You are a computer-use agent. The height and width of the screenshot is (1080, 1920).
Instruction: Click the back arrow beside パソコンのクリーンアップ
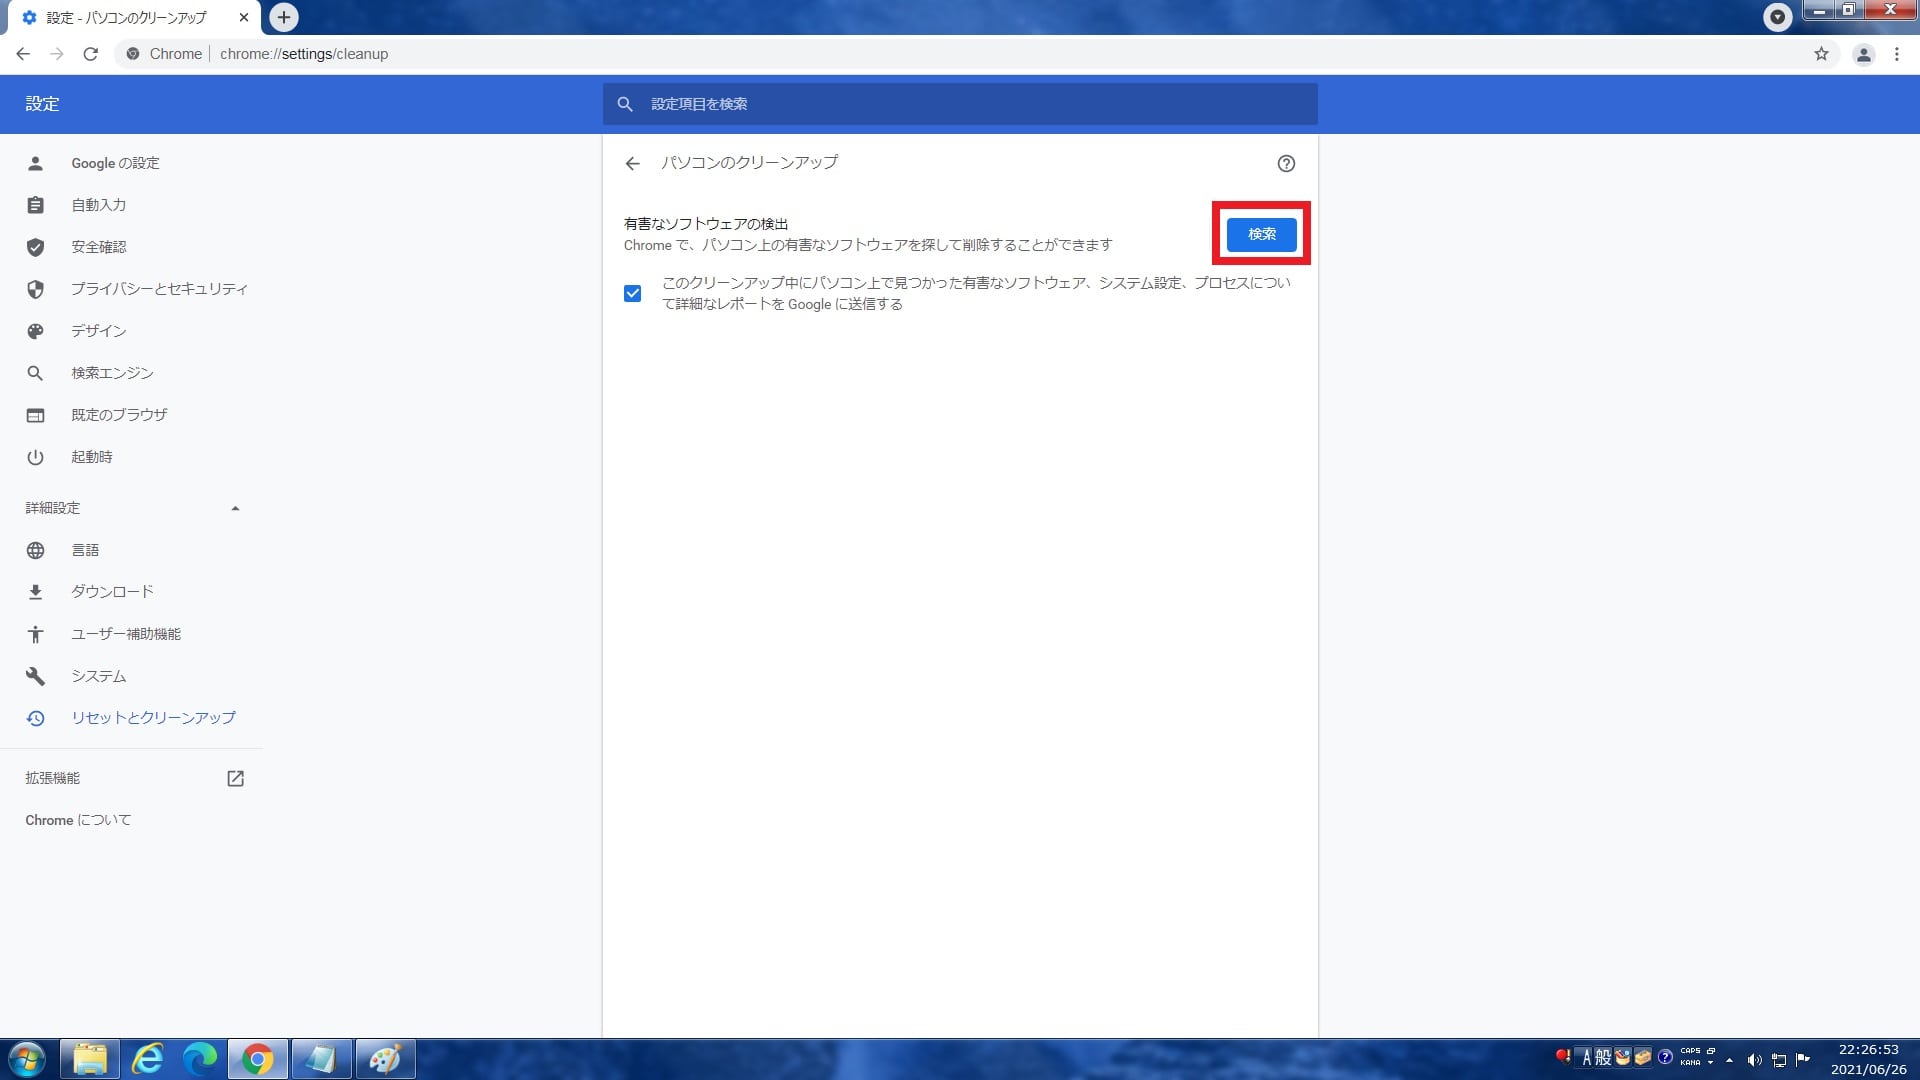633,163
